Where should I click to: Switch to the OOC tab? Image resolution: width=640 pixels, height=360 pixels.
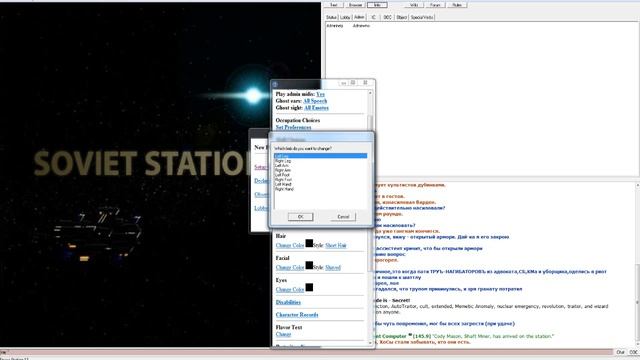(x=387, y=18)
